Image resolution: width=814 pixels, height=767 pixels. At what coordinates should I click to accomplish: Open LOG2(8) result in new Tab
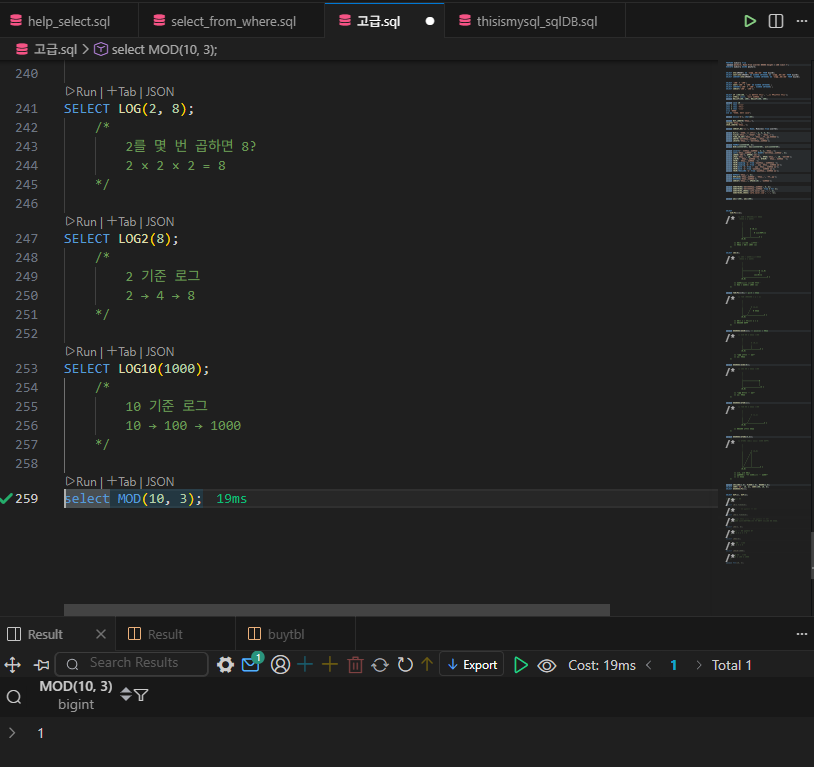pos(122,222)
